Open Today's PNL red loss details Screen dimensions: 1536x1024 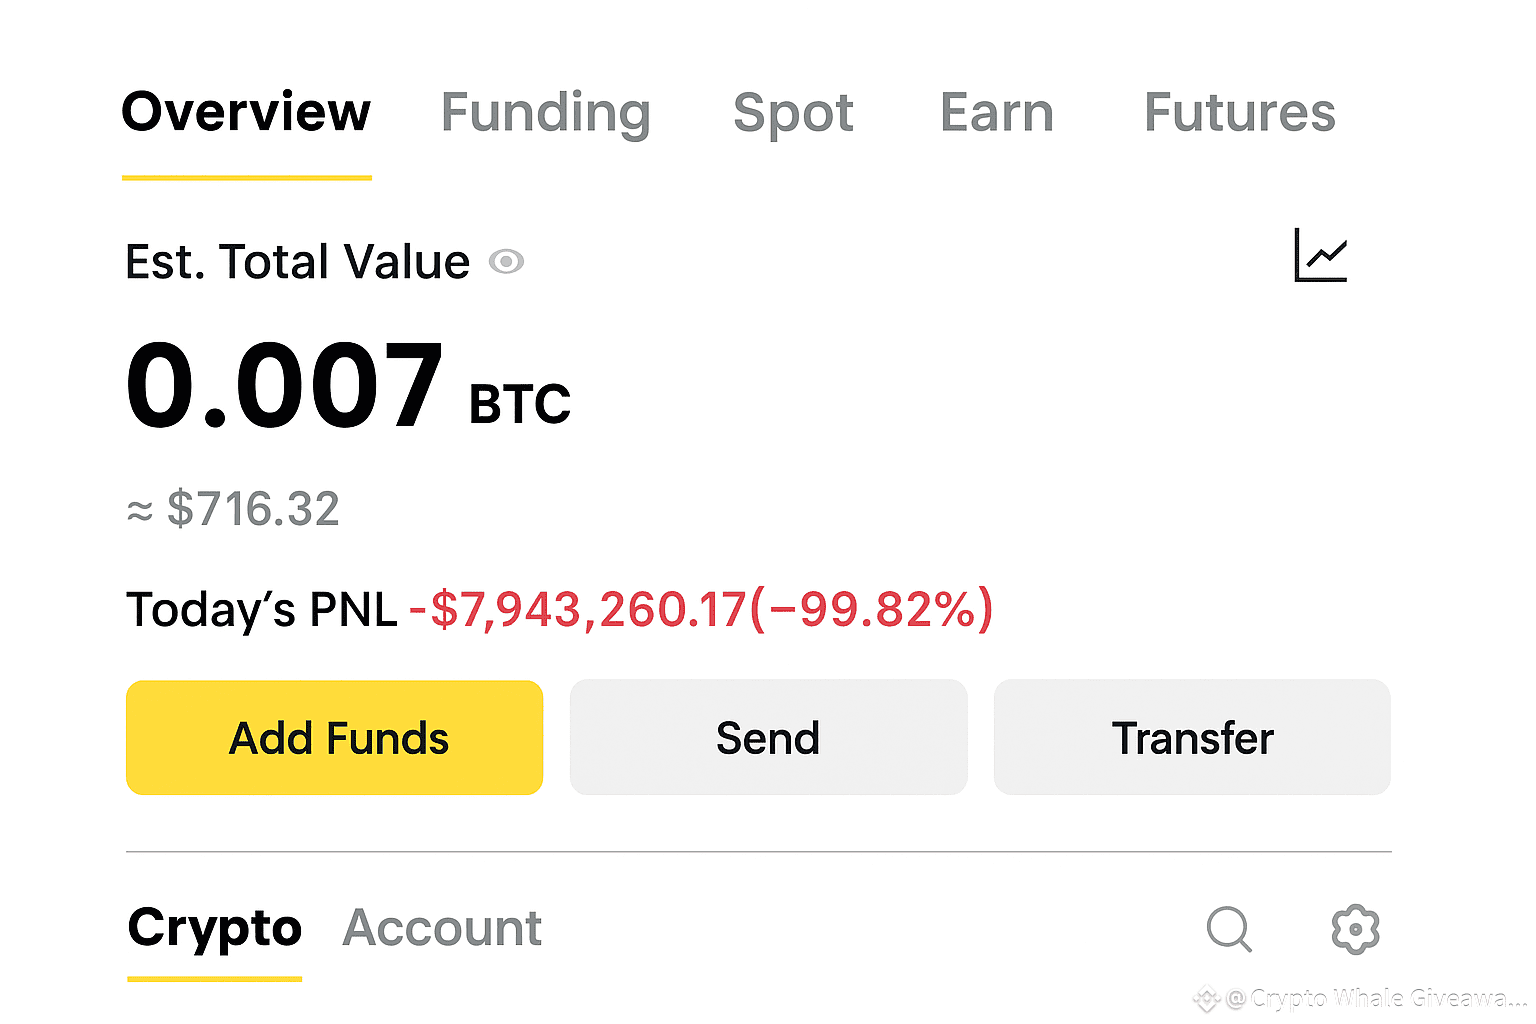tap(701, 609)
